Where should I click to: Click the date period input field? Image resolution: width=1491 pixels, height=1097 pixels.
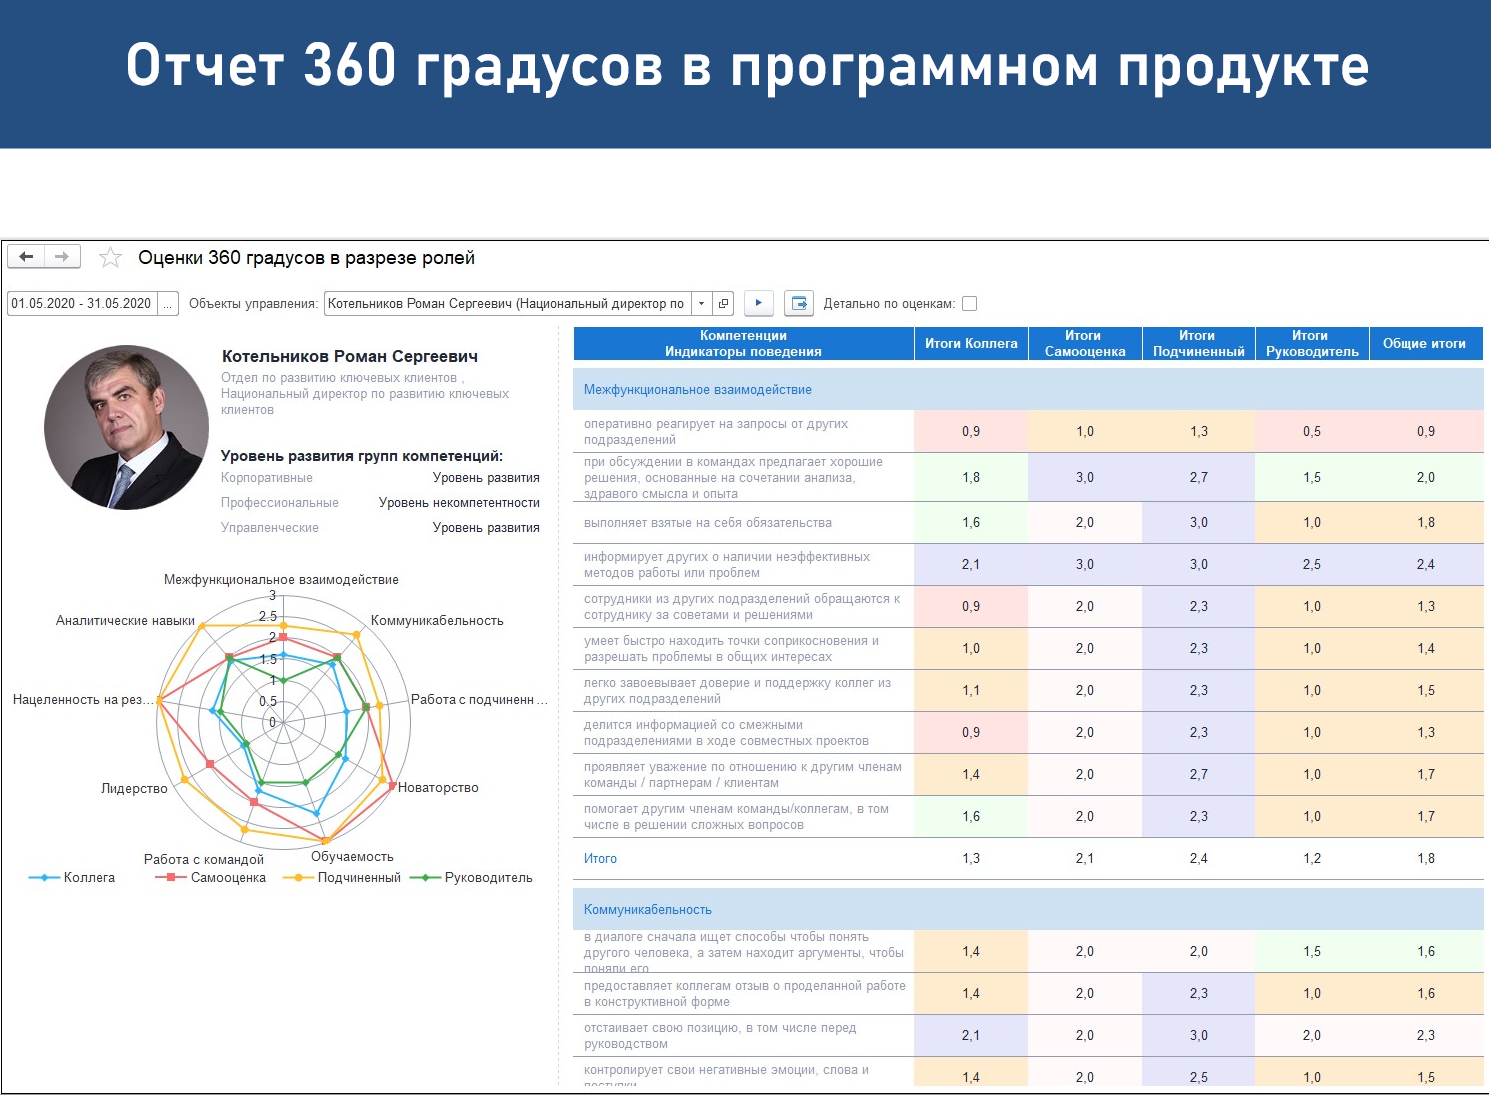pos(82,304)
